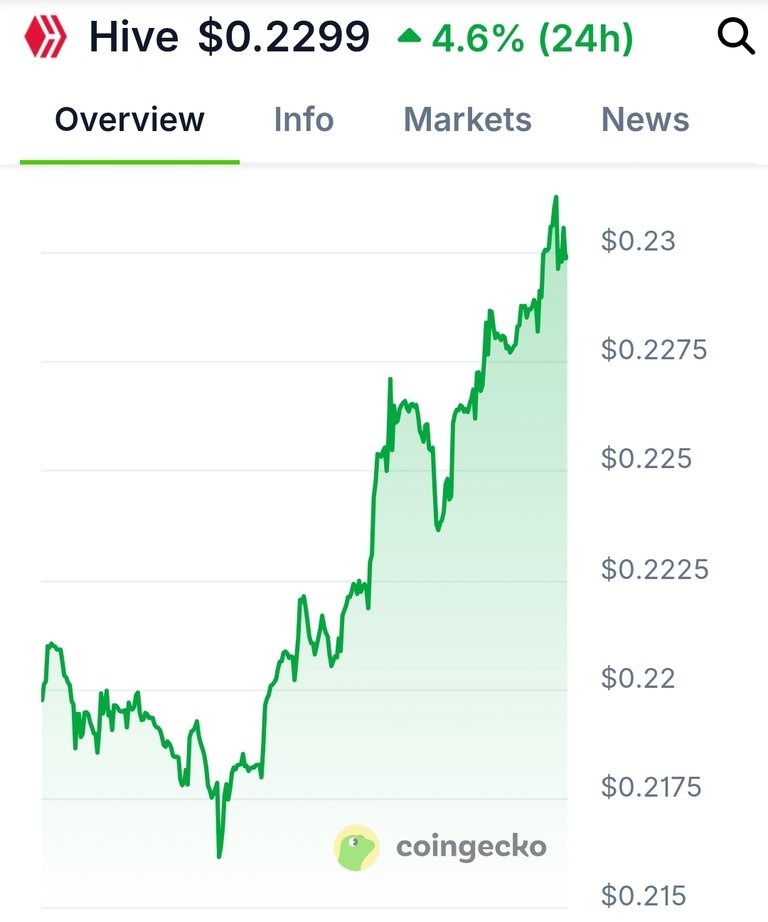This screenshot has width=768, height=922.
Task: Tap the 4.6% (24h) change label
Action: pos(532,39)
